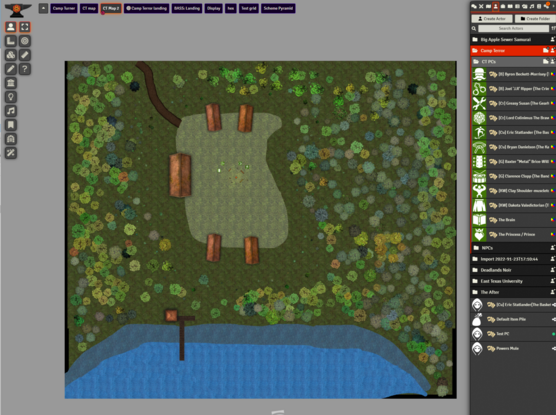Viewport: 556px width, 415px height.
Task: Create actor in CT PCs folder
Action: (553, 62)
